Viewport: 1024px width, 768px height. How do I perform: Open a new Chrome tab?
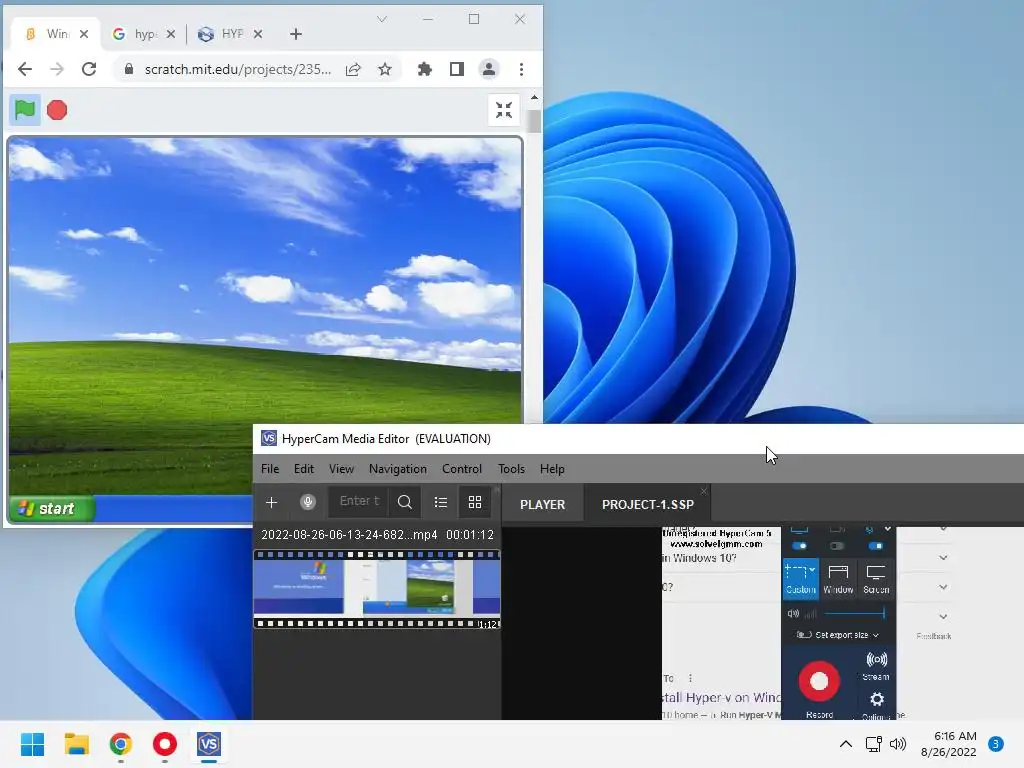pos(296,34)
